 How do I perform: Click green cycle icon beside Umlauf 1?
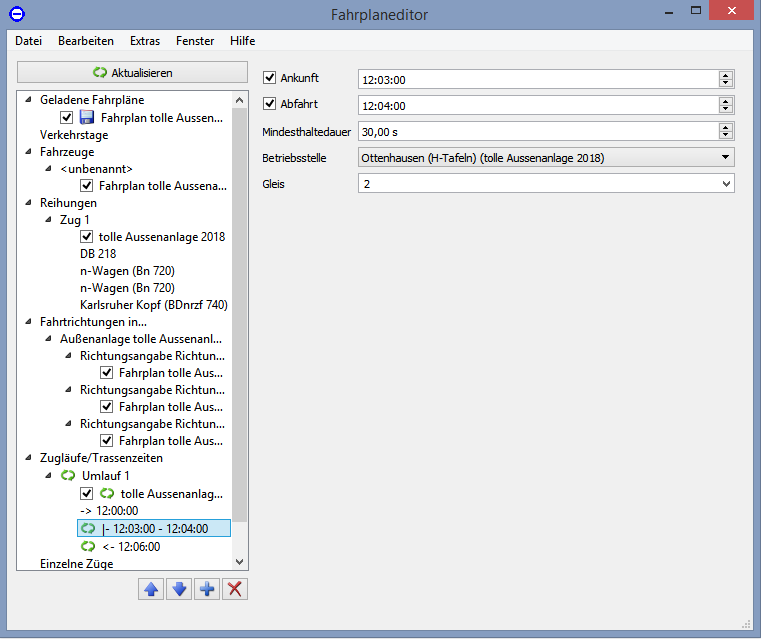point(68,476)
